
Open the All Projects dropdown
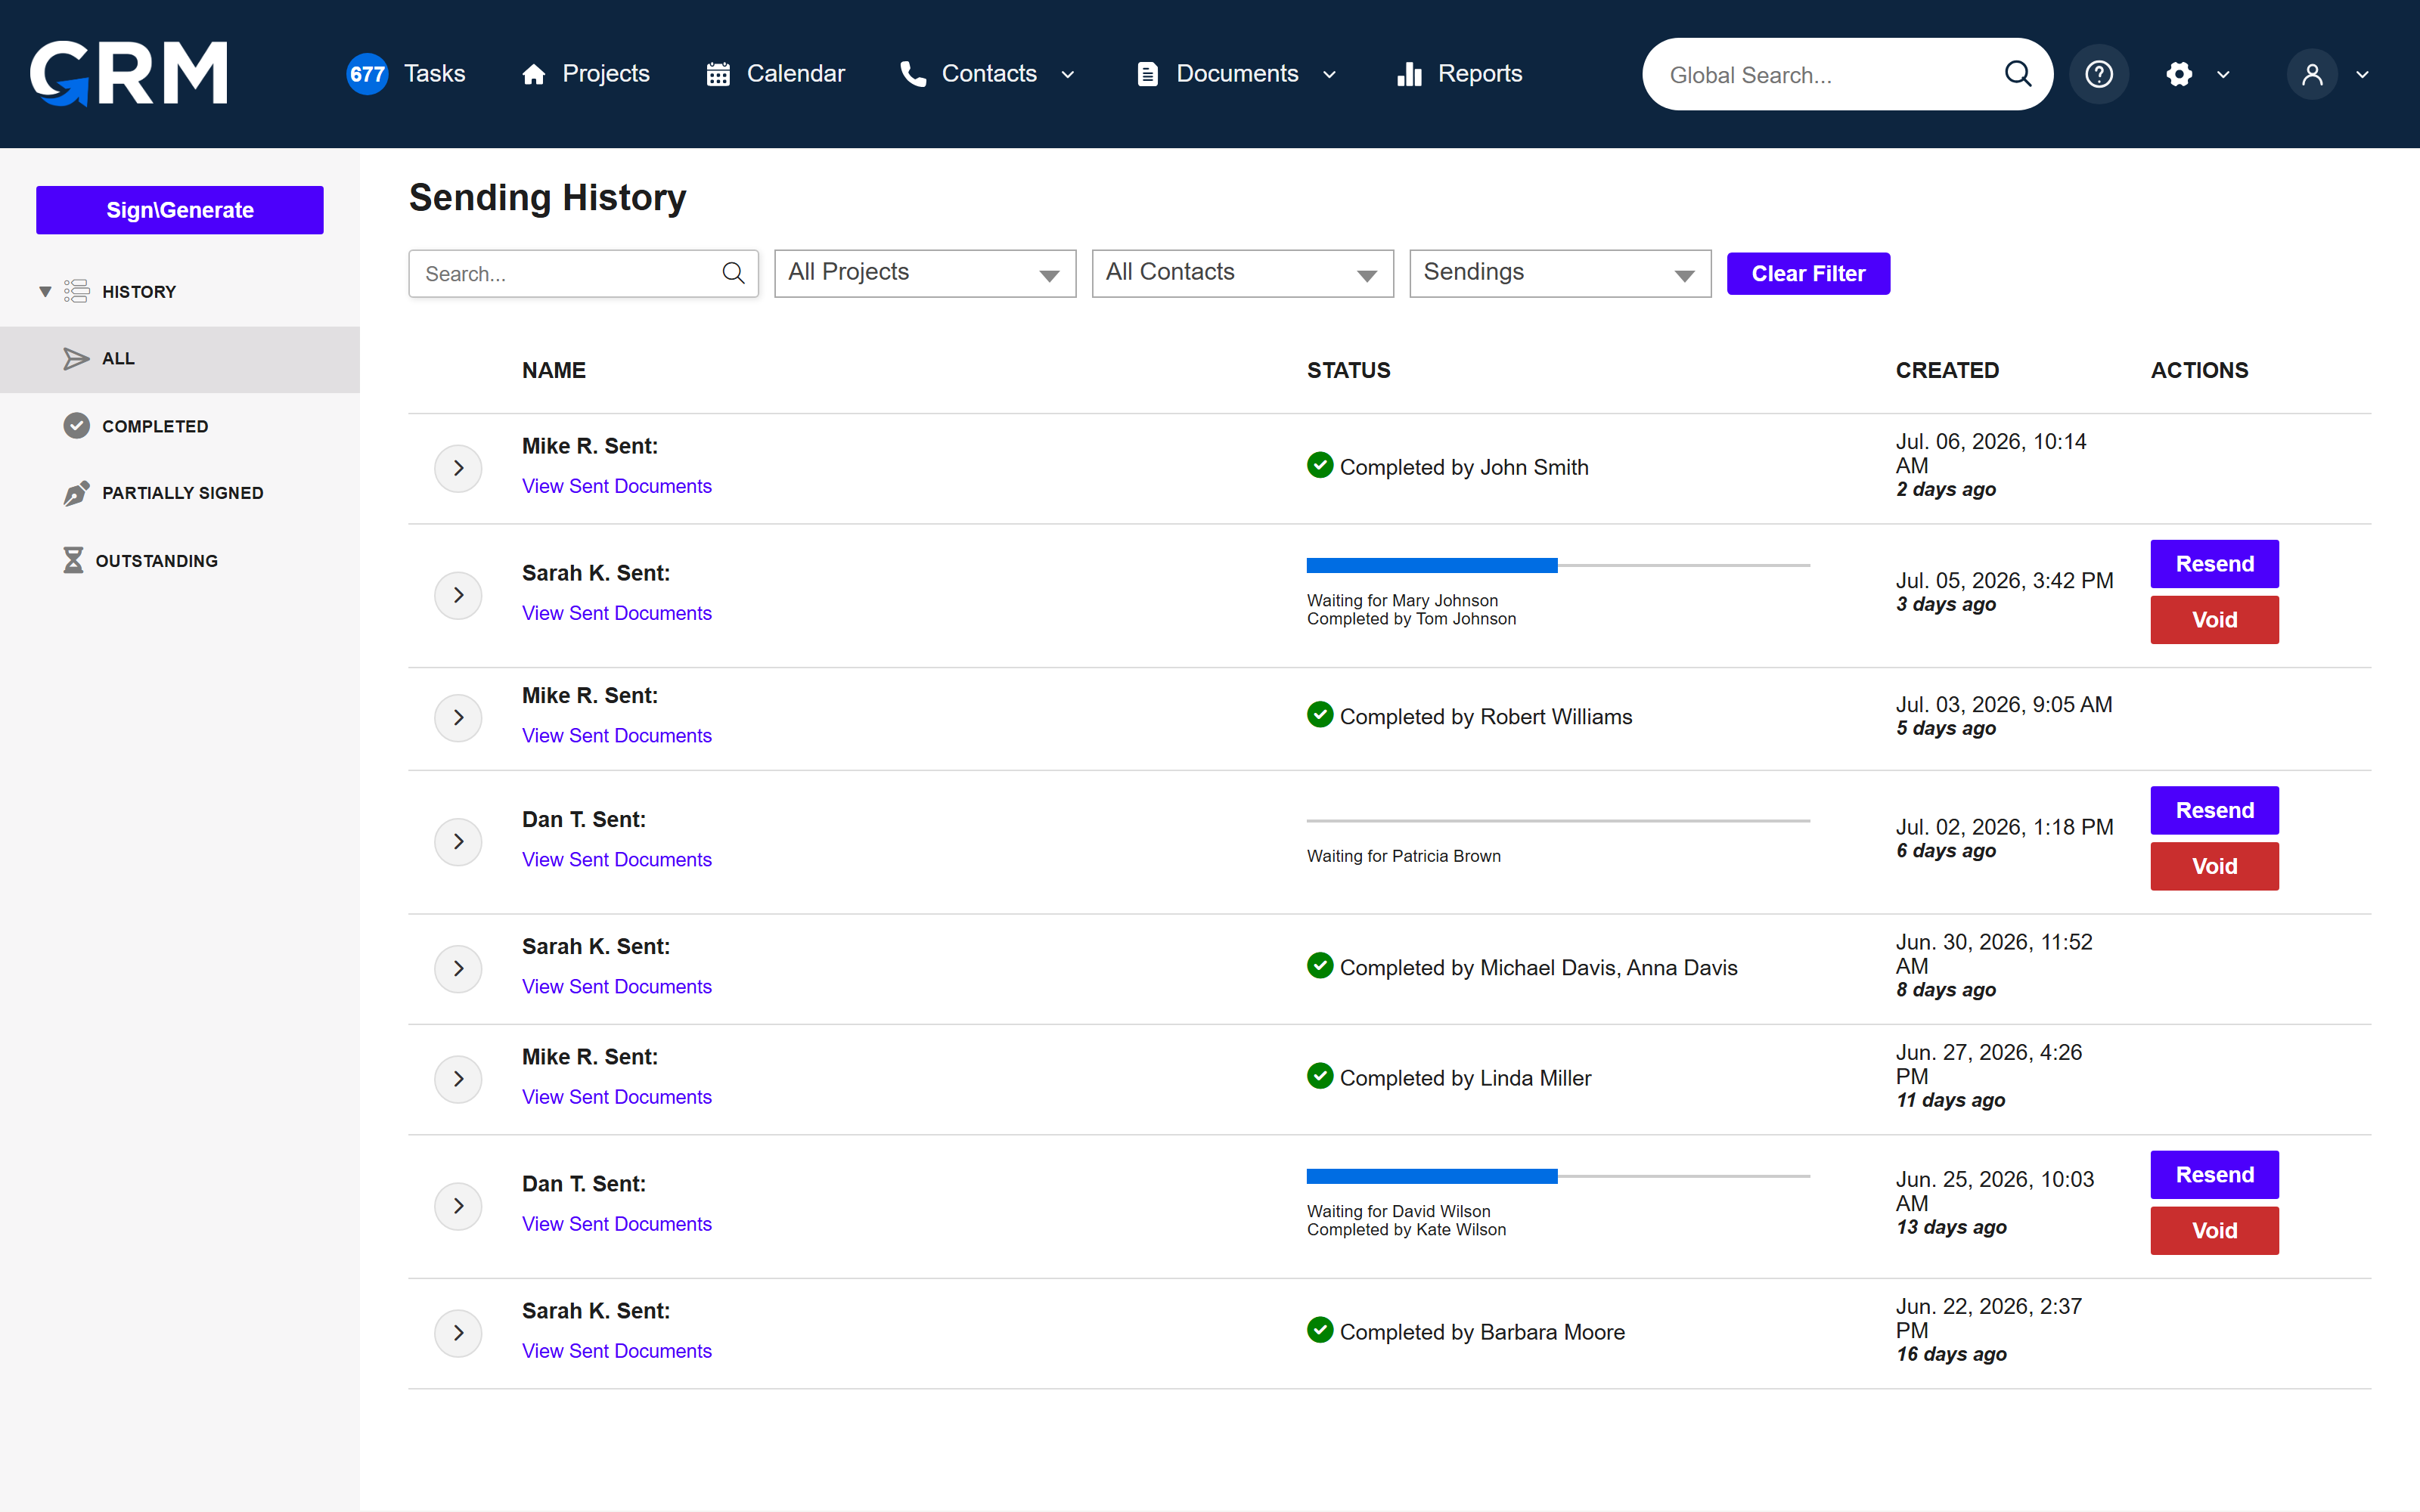click(925, 273)
